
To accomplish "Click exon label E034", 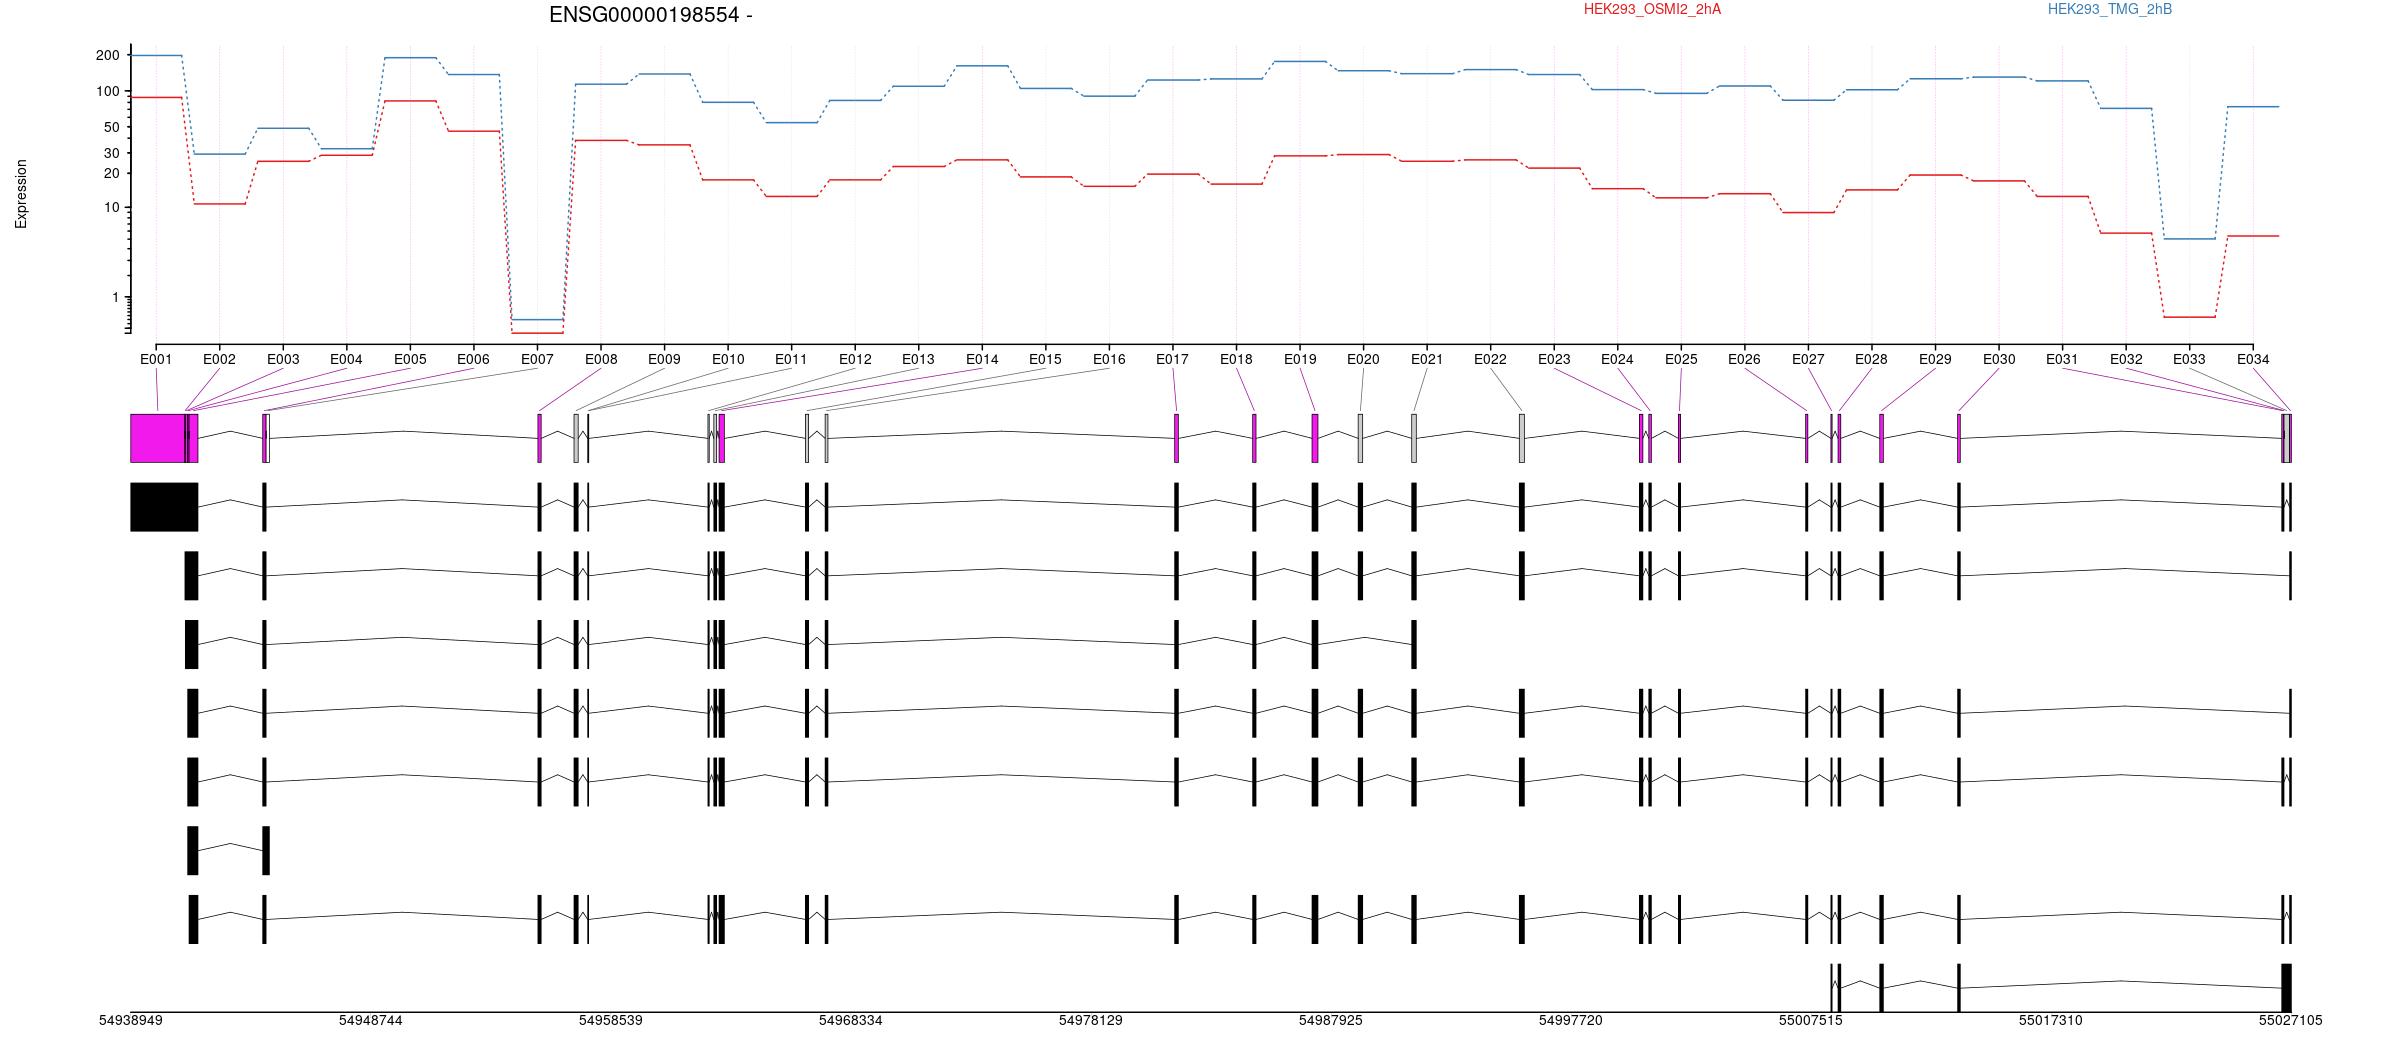I will coord(2253,359).
